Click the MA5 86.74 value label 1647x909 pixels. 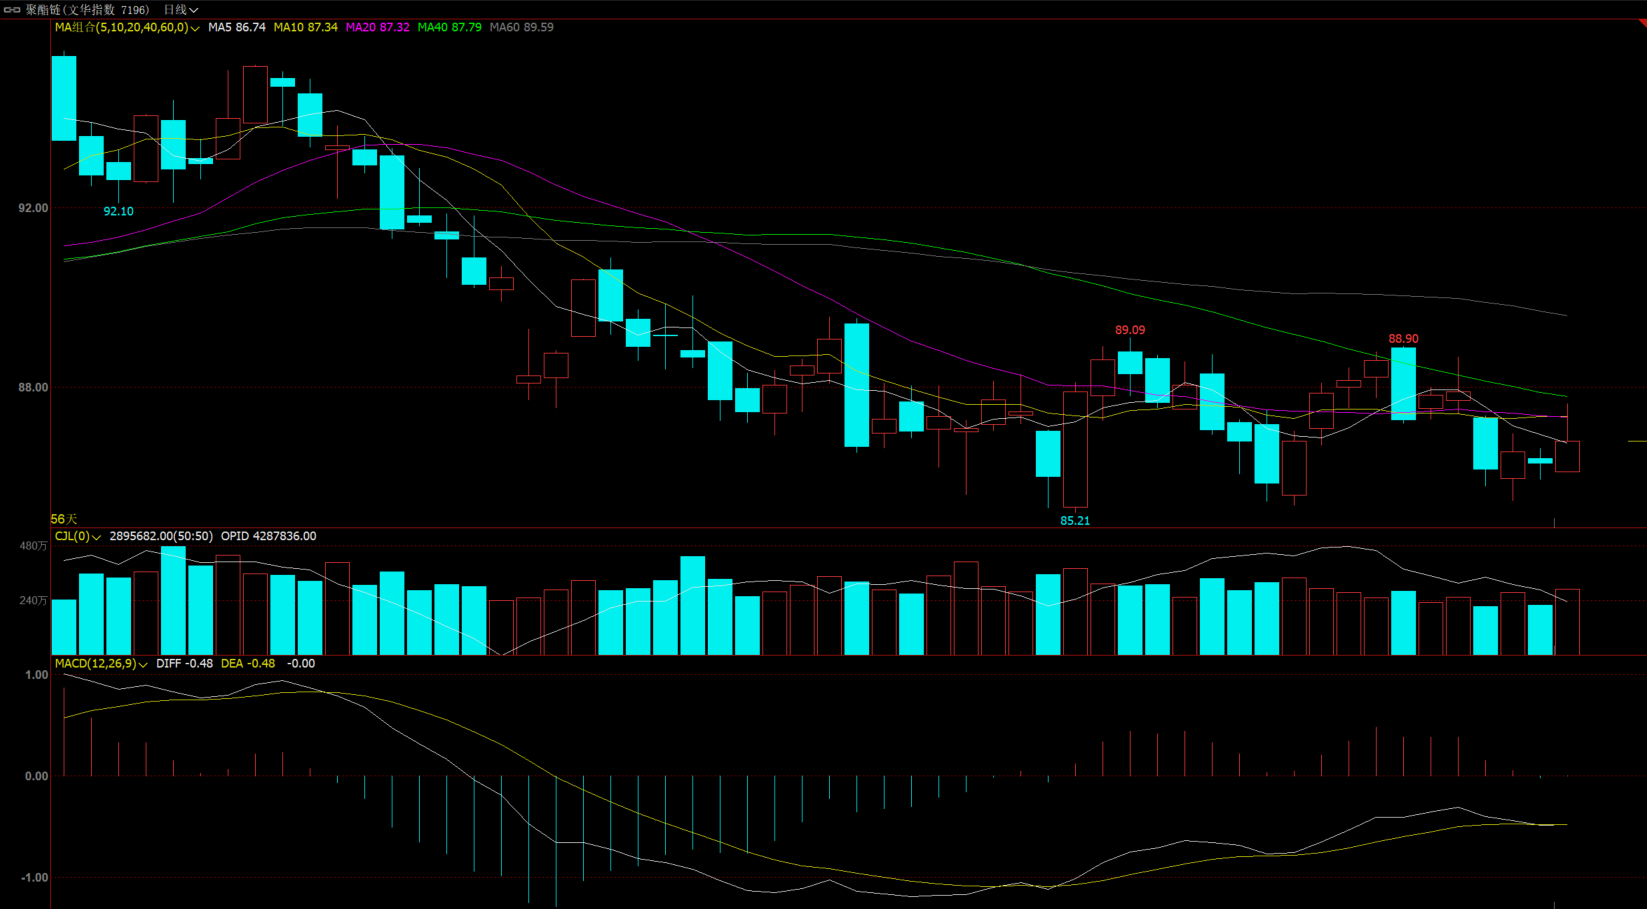click(x=237, y=28)
